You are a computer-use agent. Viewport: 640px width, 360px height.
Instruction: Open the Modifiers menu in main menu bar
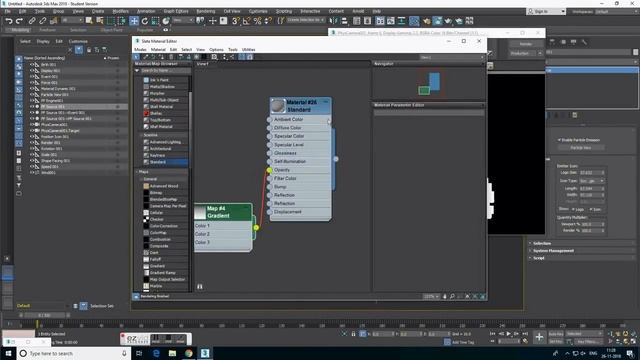click(x=120, y=11)
